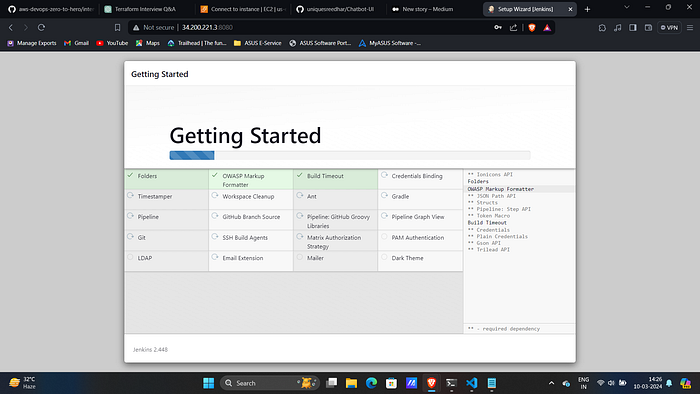This screenshot has height=394, width=700.
Task: Open the Trailhead bookmark
Action: 197,43
